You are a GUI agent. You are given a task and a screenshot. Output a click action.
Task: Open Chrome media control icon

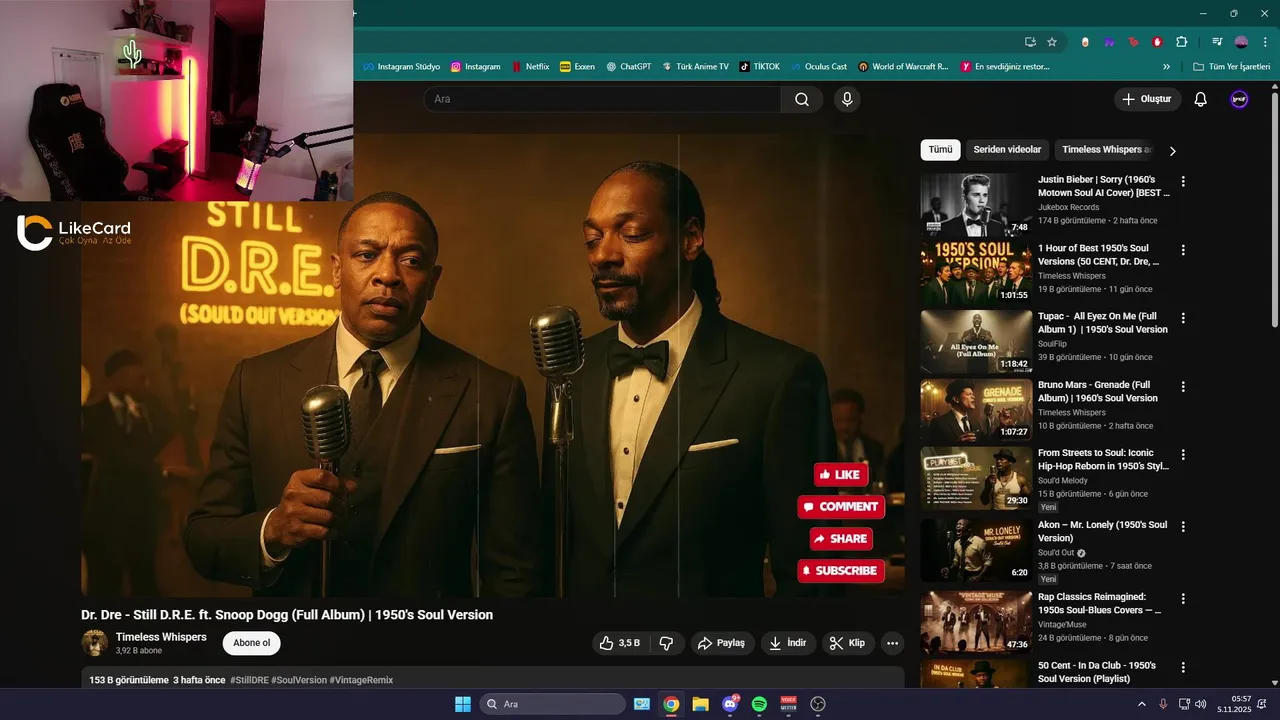pos(1217,42)
